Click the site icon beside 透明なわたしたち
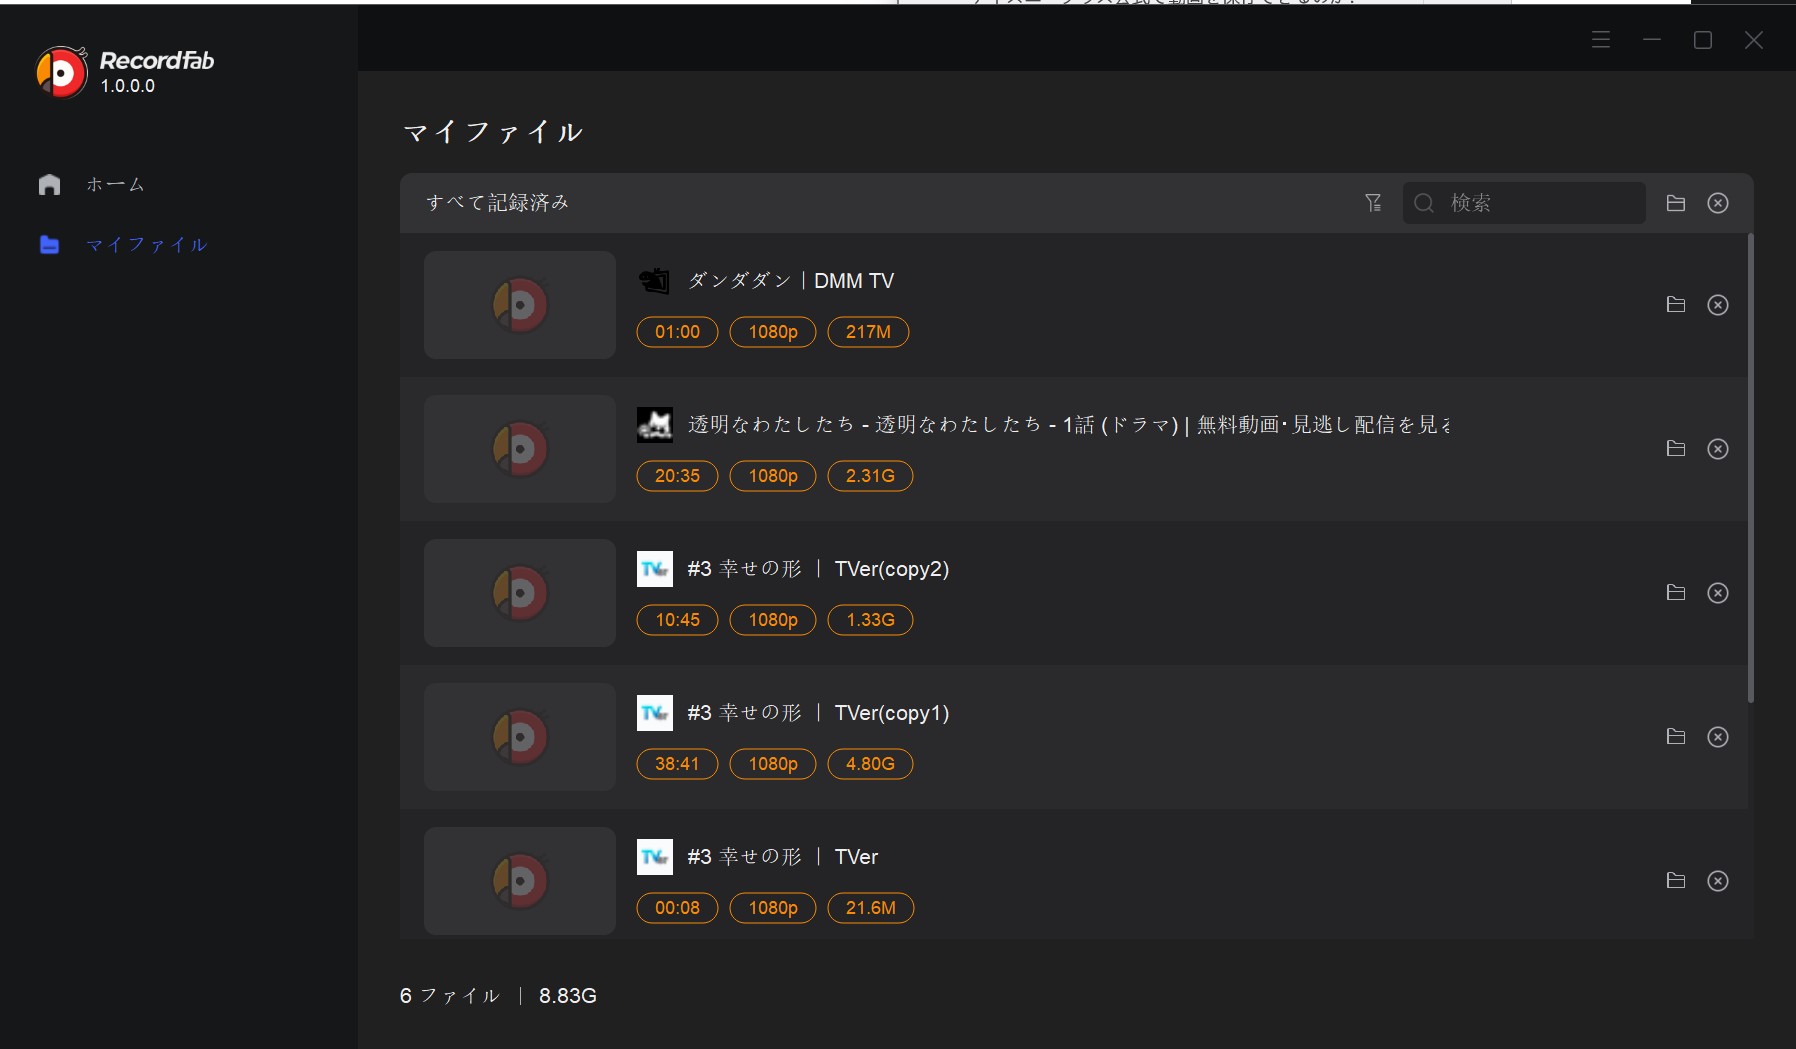This screenshot has width=1796, height=1049. (655, 425)
